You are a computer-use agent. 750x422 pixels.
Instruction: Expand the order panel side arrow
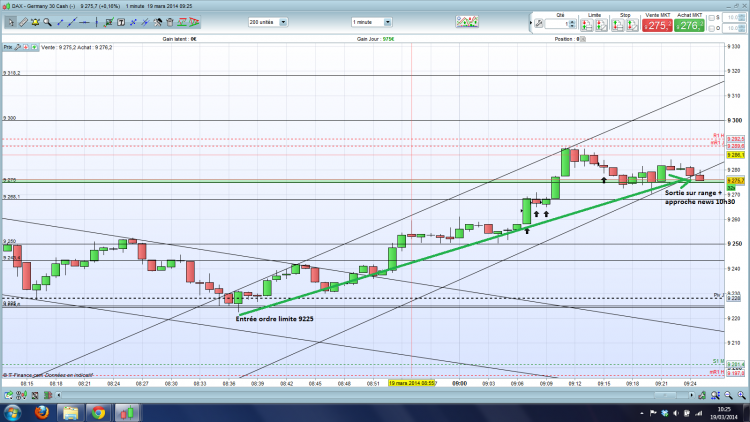click(530, 23)
